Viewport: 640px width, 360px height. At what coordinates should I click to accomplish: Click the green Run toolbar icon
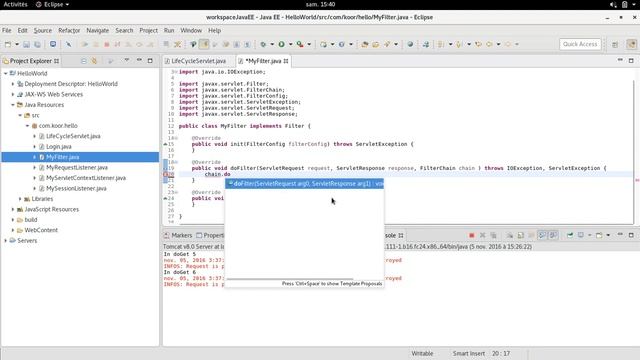coord(281,44)
